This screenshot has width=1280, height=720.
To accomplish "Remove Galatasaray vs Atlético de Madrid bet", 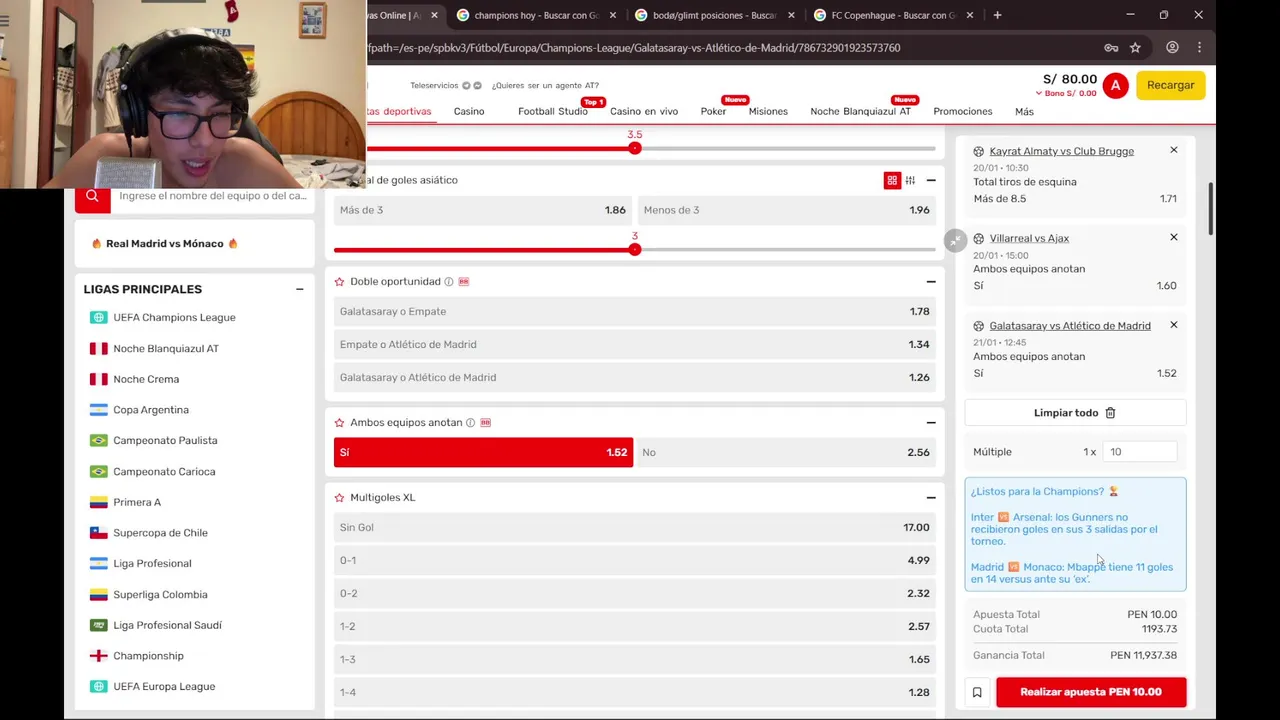I will click(x=1173, y=325).
